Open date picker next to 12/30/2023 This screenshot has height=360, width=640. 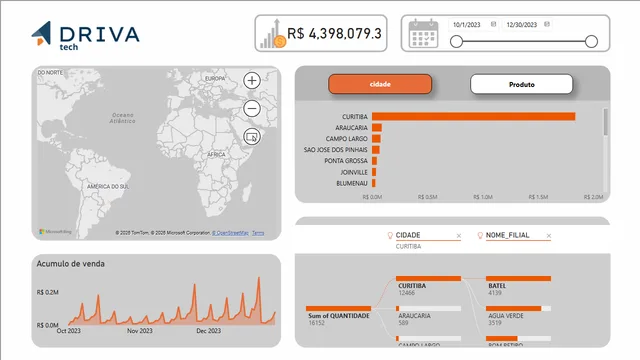[547, 24]
